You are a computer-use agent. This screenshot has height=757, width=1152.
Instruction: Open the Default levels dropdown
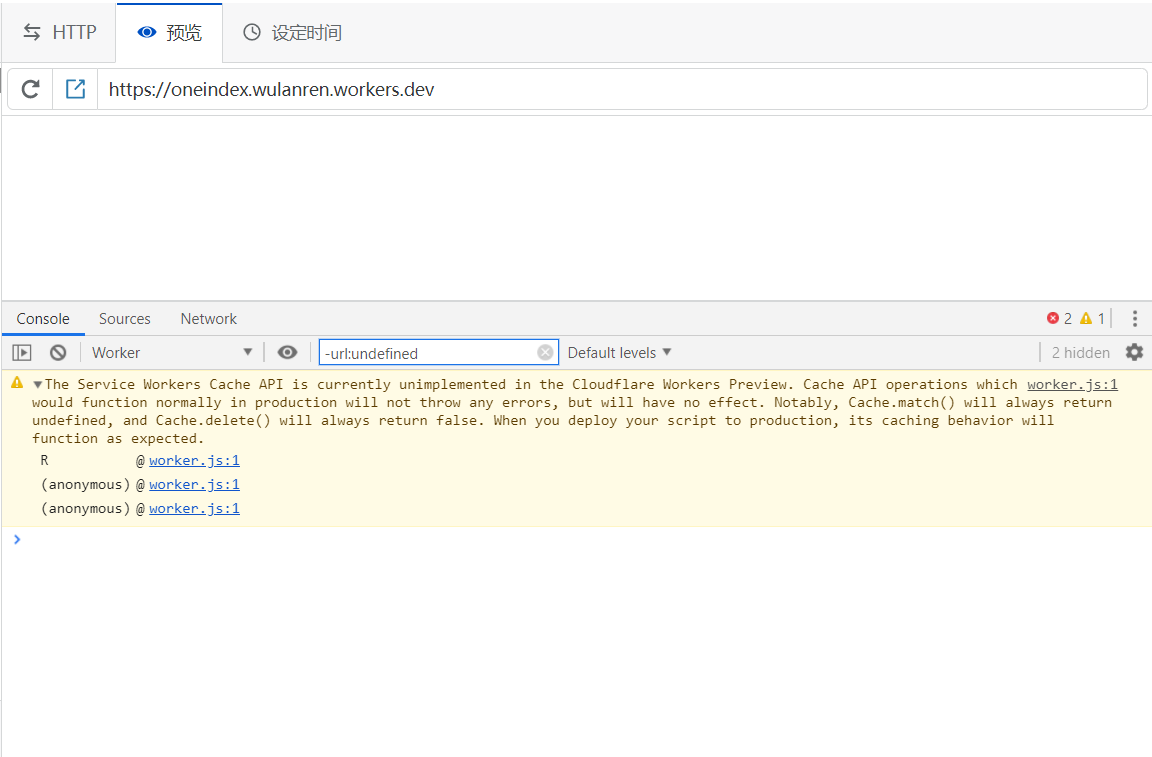(618, 352)
